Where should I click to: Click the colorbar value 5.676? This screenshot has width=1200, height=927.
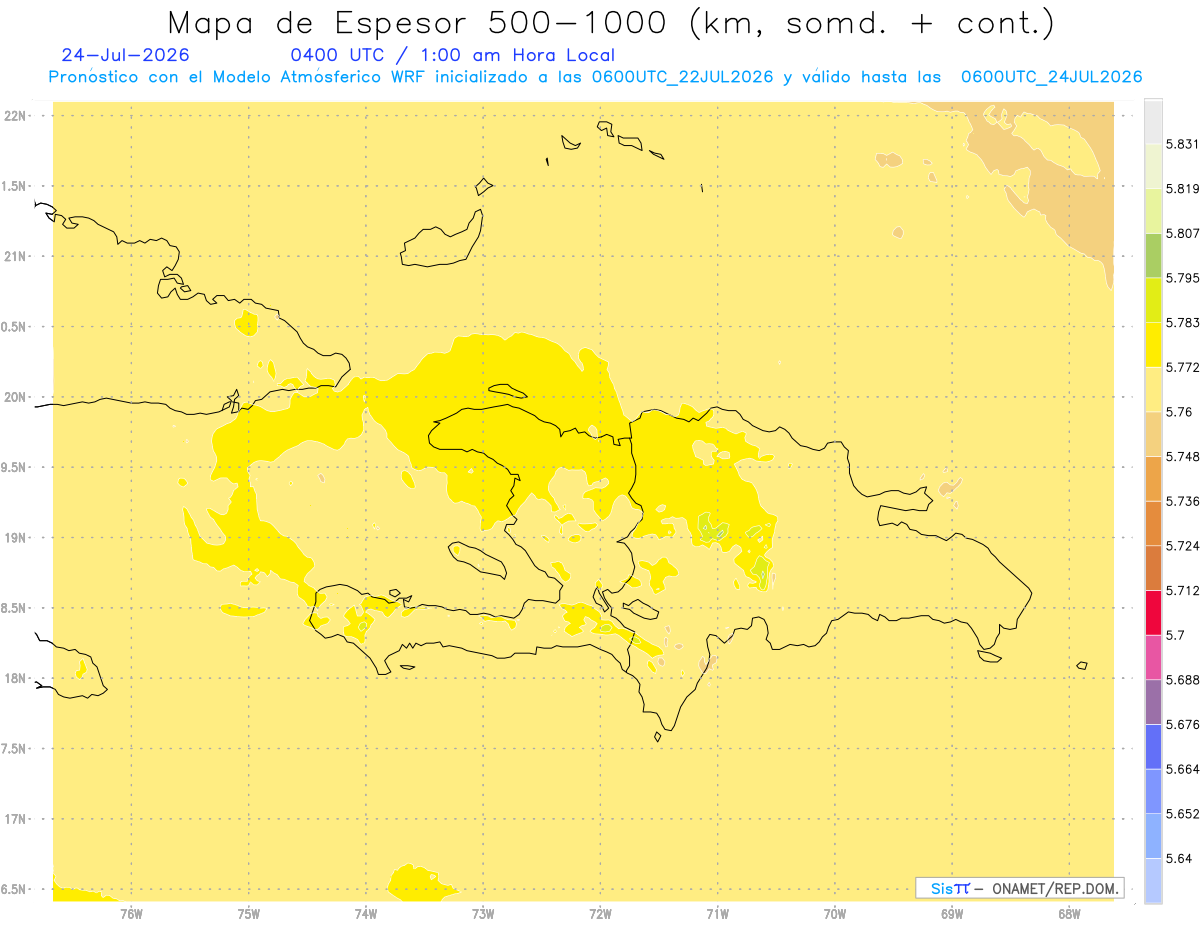1183,724
